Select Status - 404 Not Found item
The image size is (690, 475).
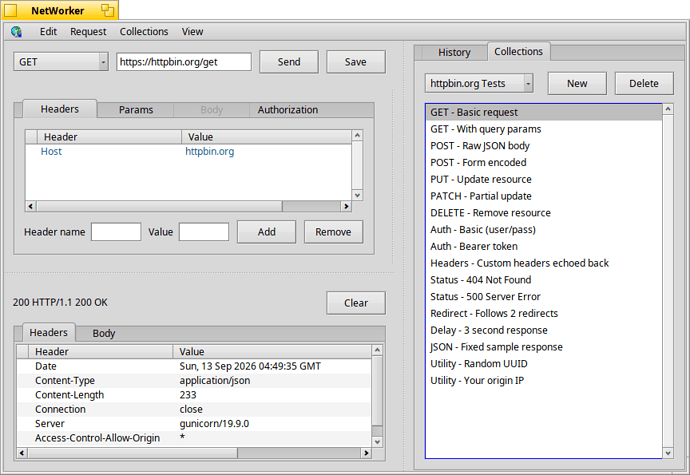click(544, 280)
